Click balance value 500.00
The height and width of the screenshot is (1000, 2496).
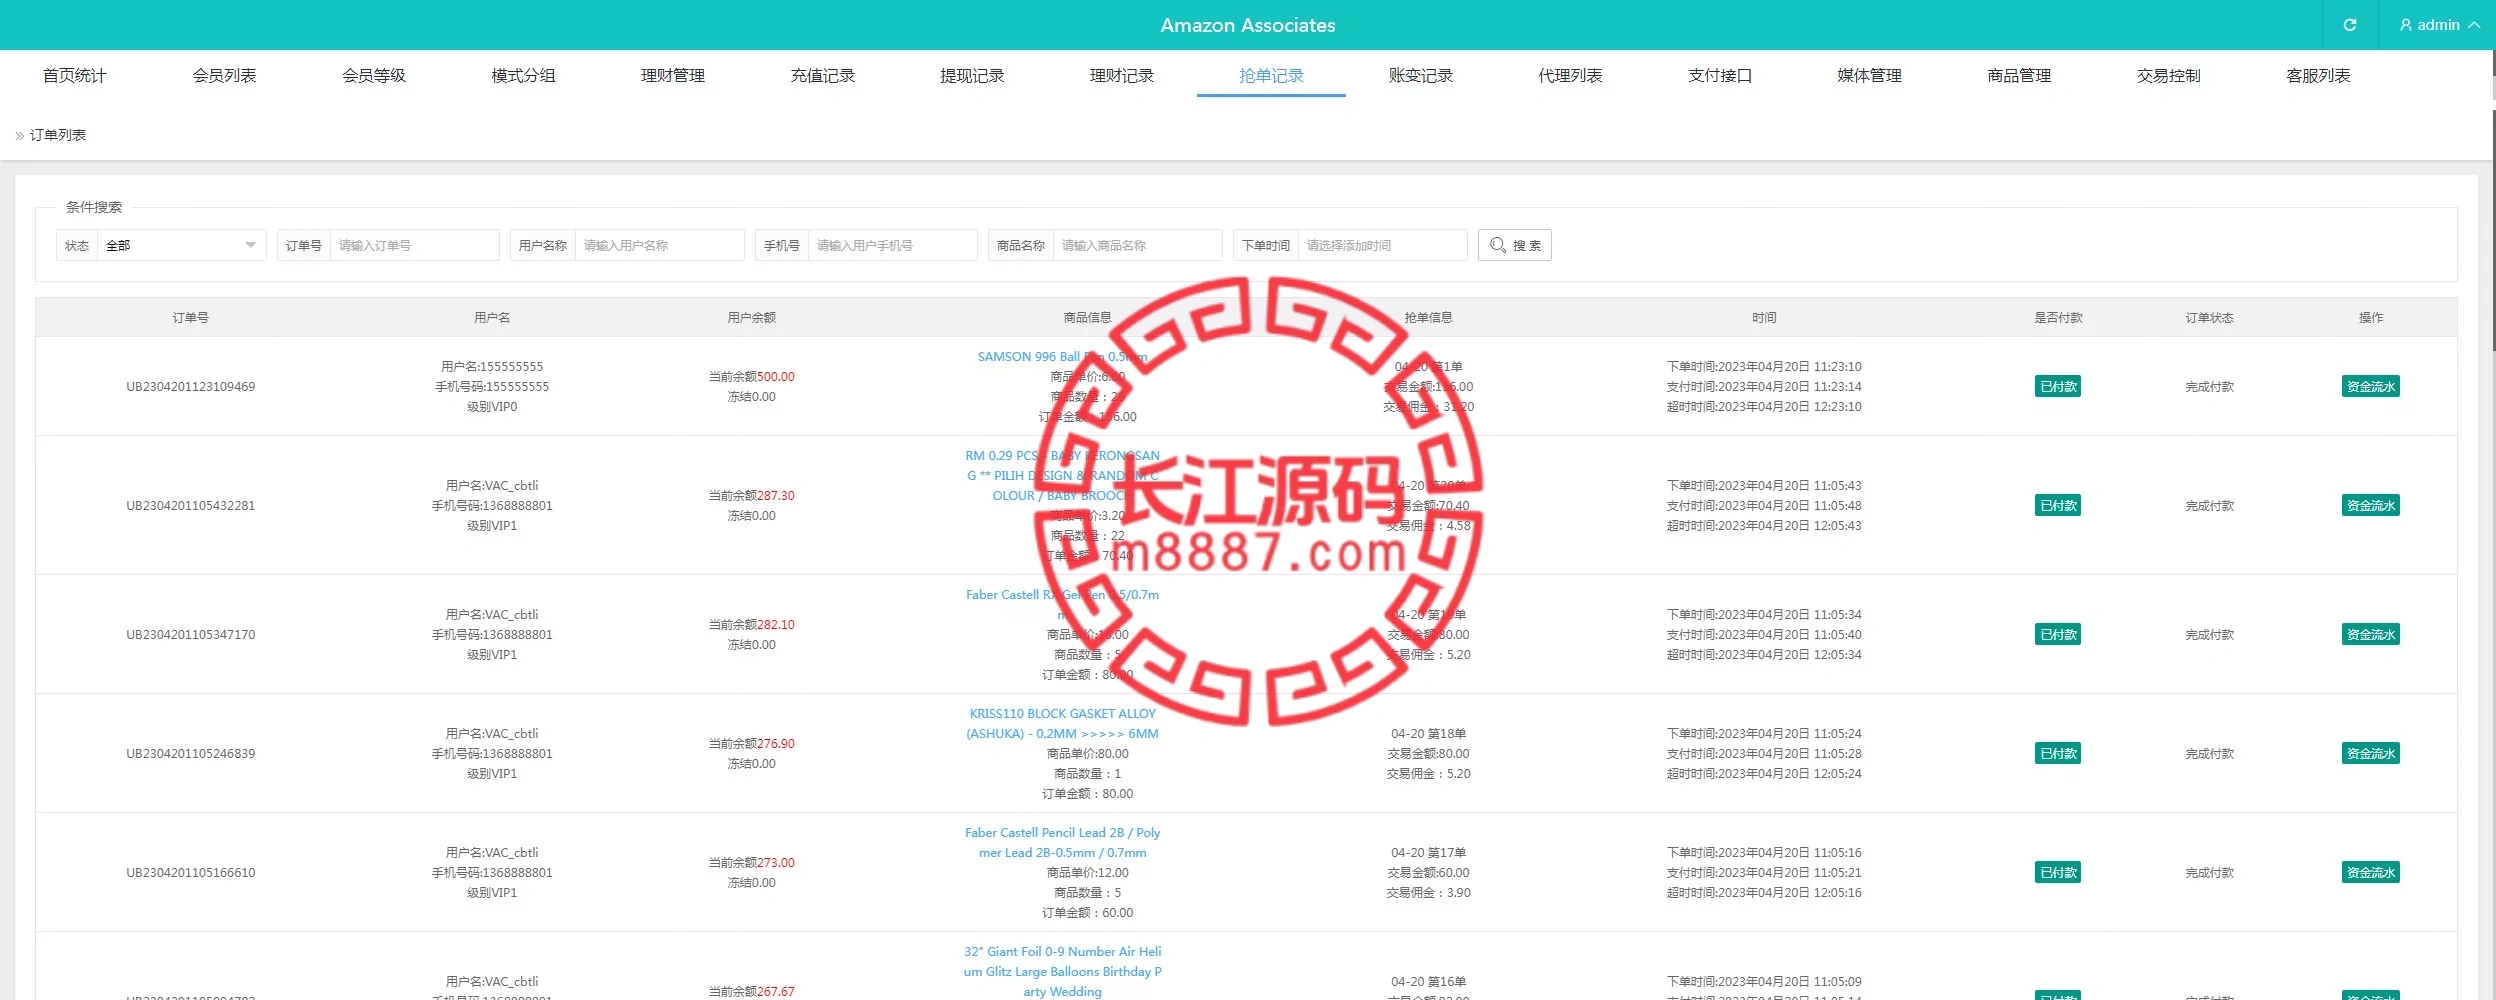coord(776,377)
